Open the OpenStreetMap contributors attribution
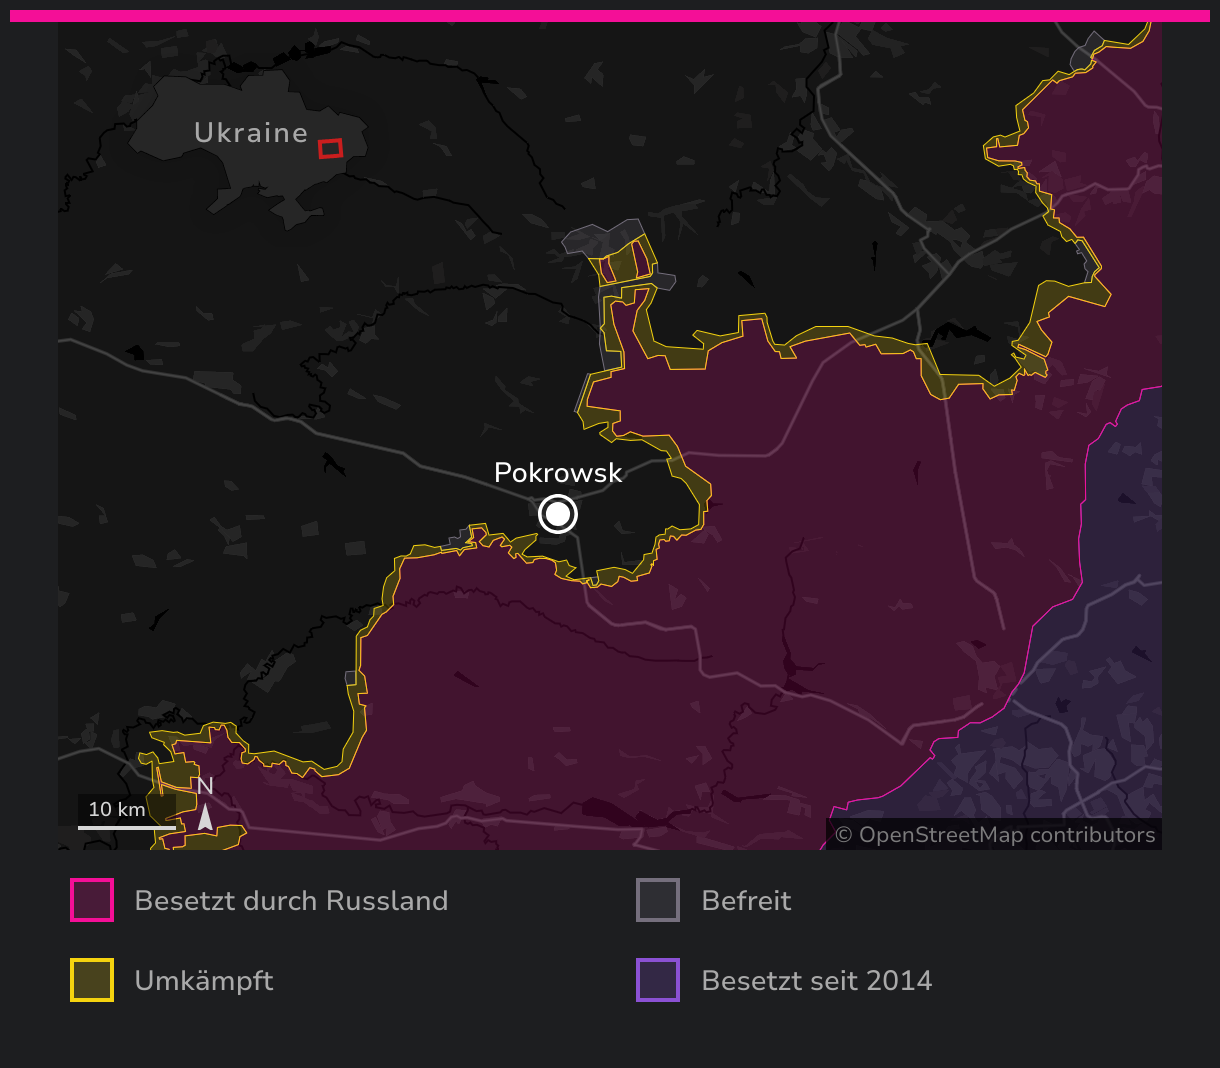1220x1068 pixels. (x=995, y=835)
